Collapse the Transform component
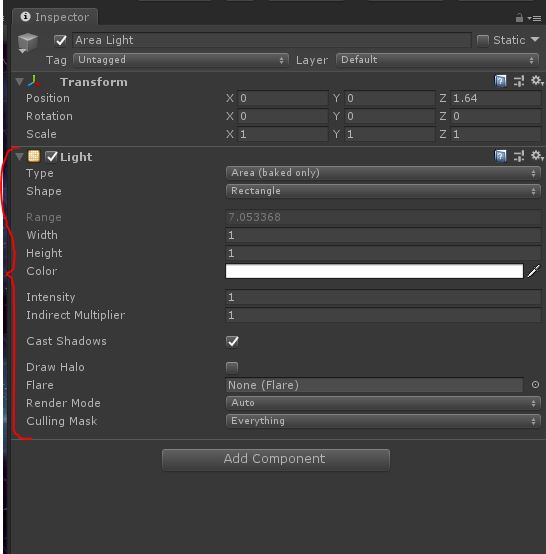Viewport: 546px width, 554px height. coord(19,82)
